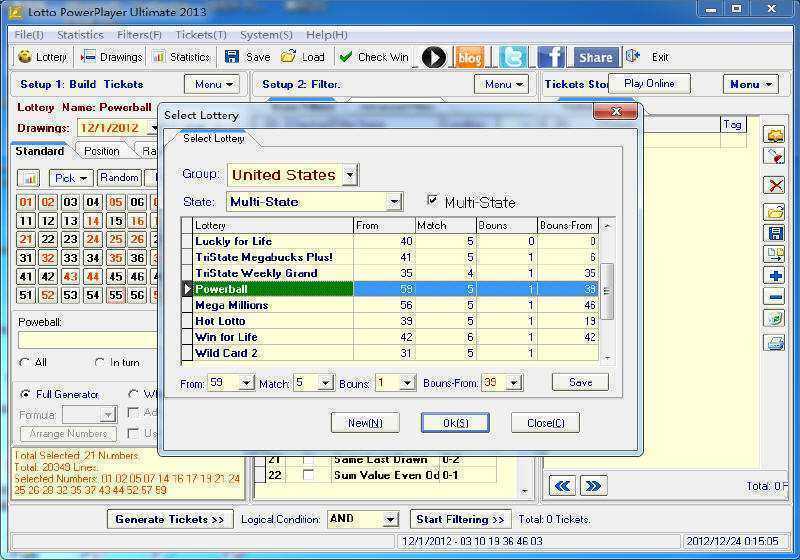Click the black play video icon
Viewport: 800px width, 560px height.
click(x=434, y=57)
